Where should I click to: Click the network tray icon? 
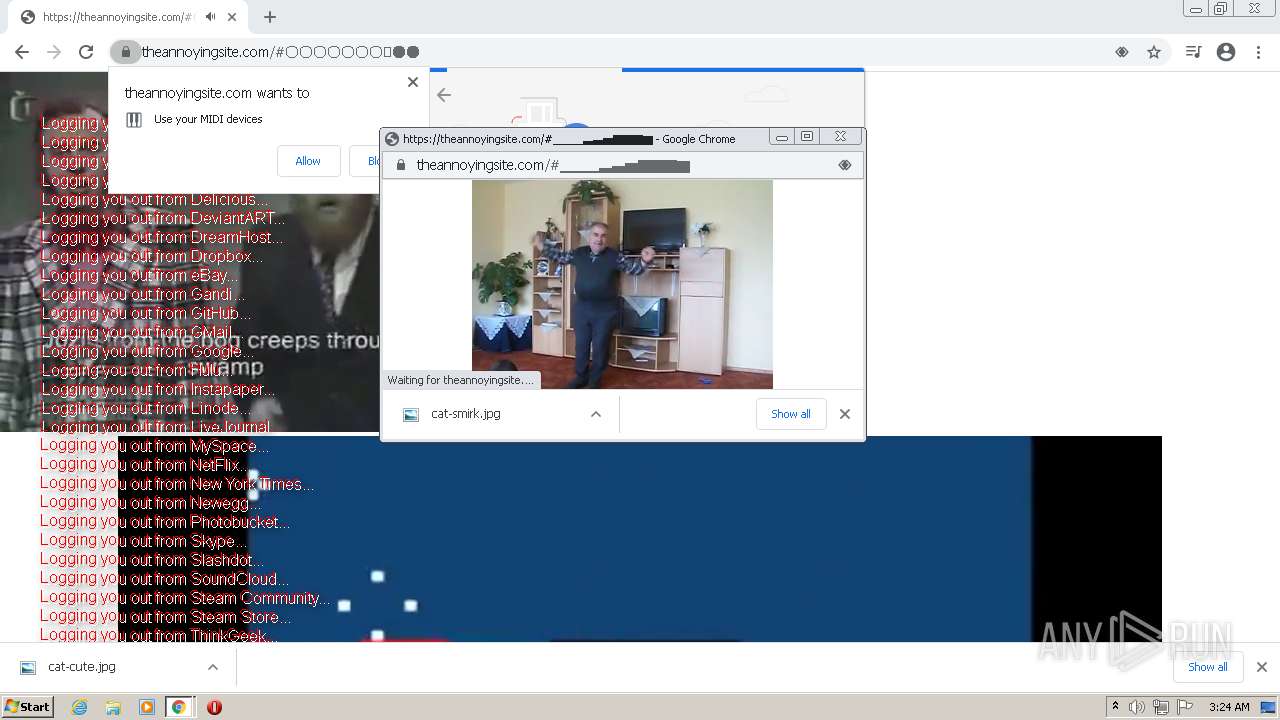[1161, 707]
